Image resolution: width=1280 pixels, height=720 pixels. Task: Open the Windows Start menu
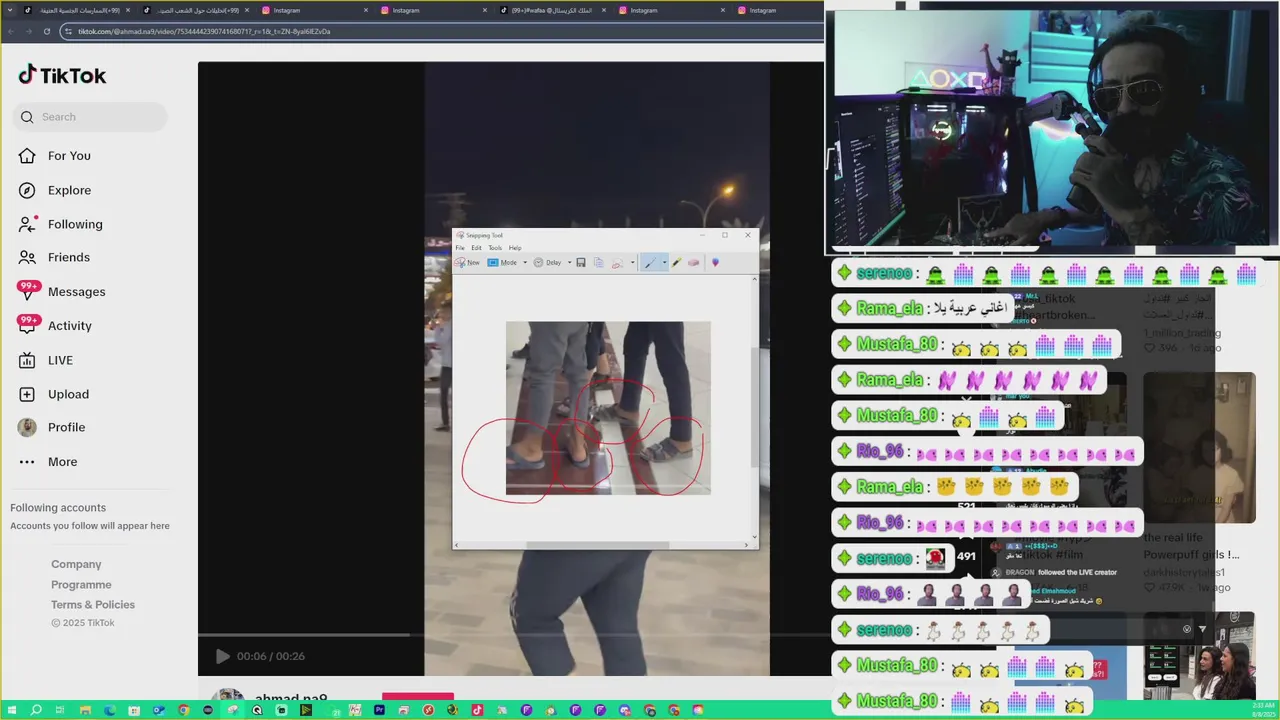[x=11, y=710]
